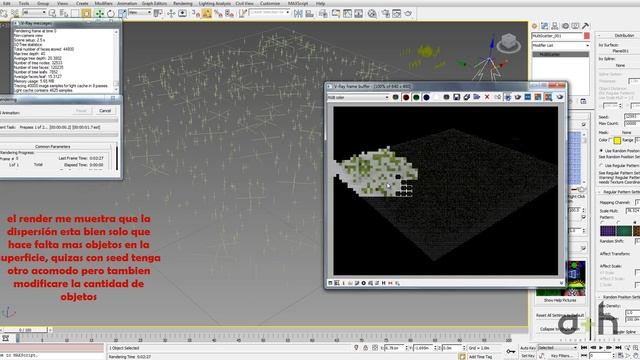Open the Tools menu
This screenshot has height=360, width=640.
pyautogui.click(x=24, y=3)
